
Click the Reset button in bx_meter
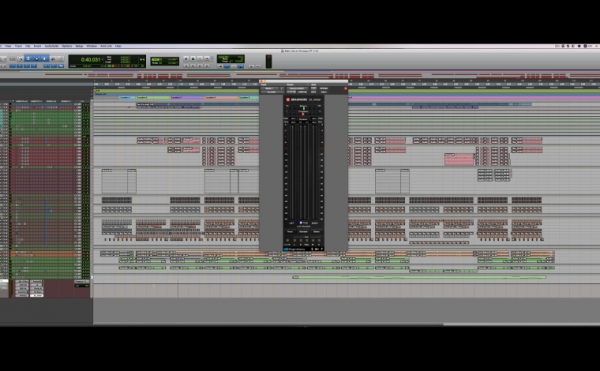[x=290, y=231]
